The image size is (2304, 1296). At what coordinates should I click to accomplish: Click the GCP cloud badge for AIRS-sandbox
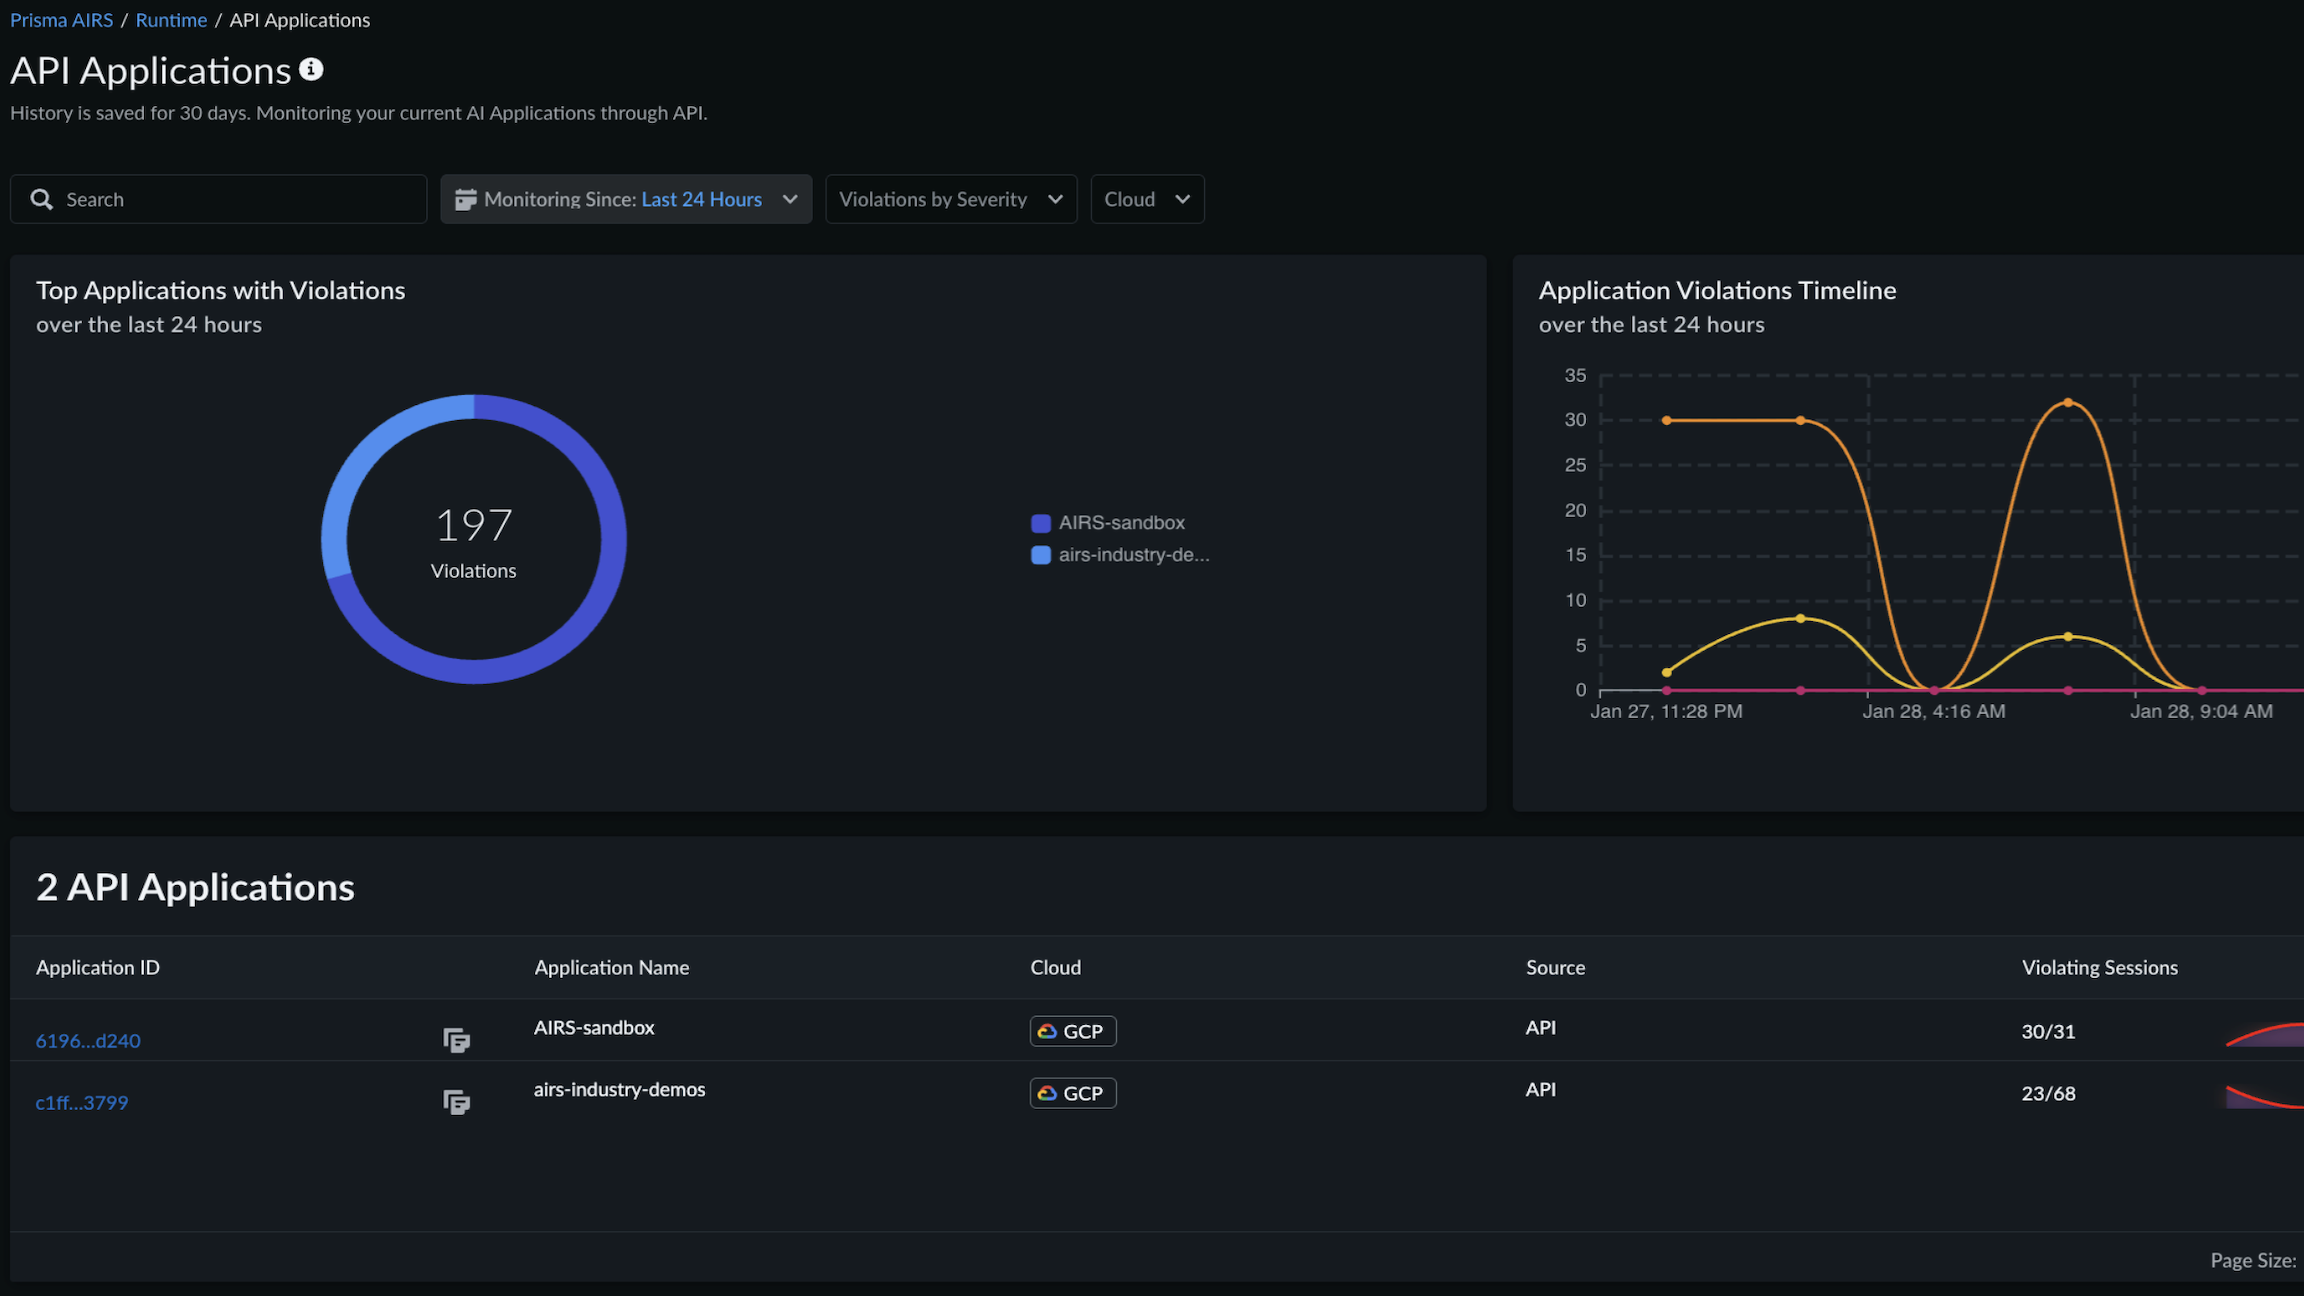click(1072, 1031)
